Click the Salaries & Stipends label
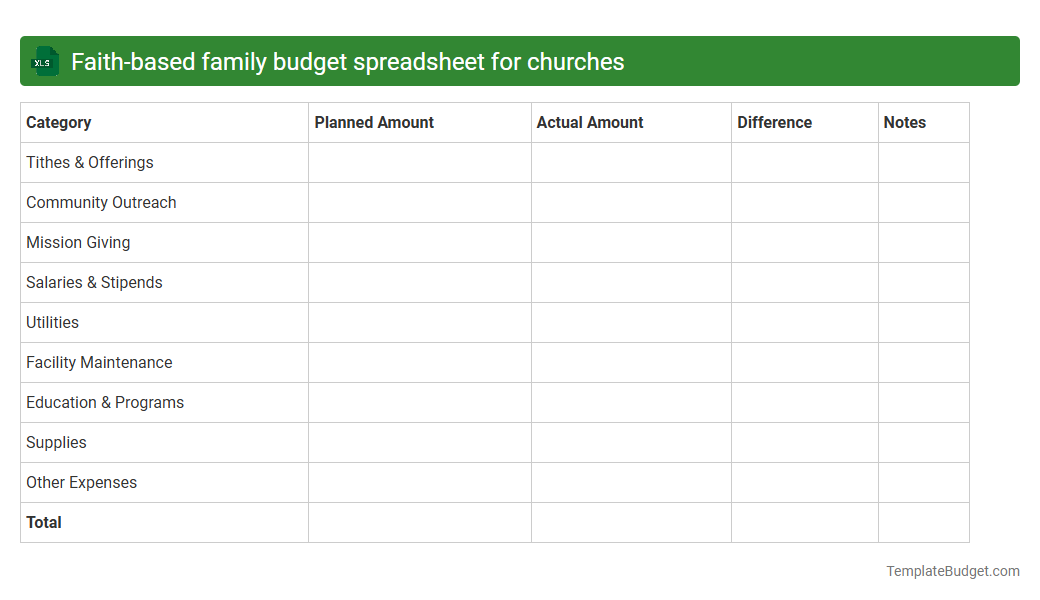 [94, 282]
